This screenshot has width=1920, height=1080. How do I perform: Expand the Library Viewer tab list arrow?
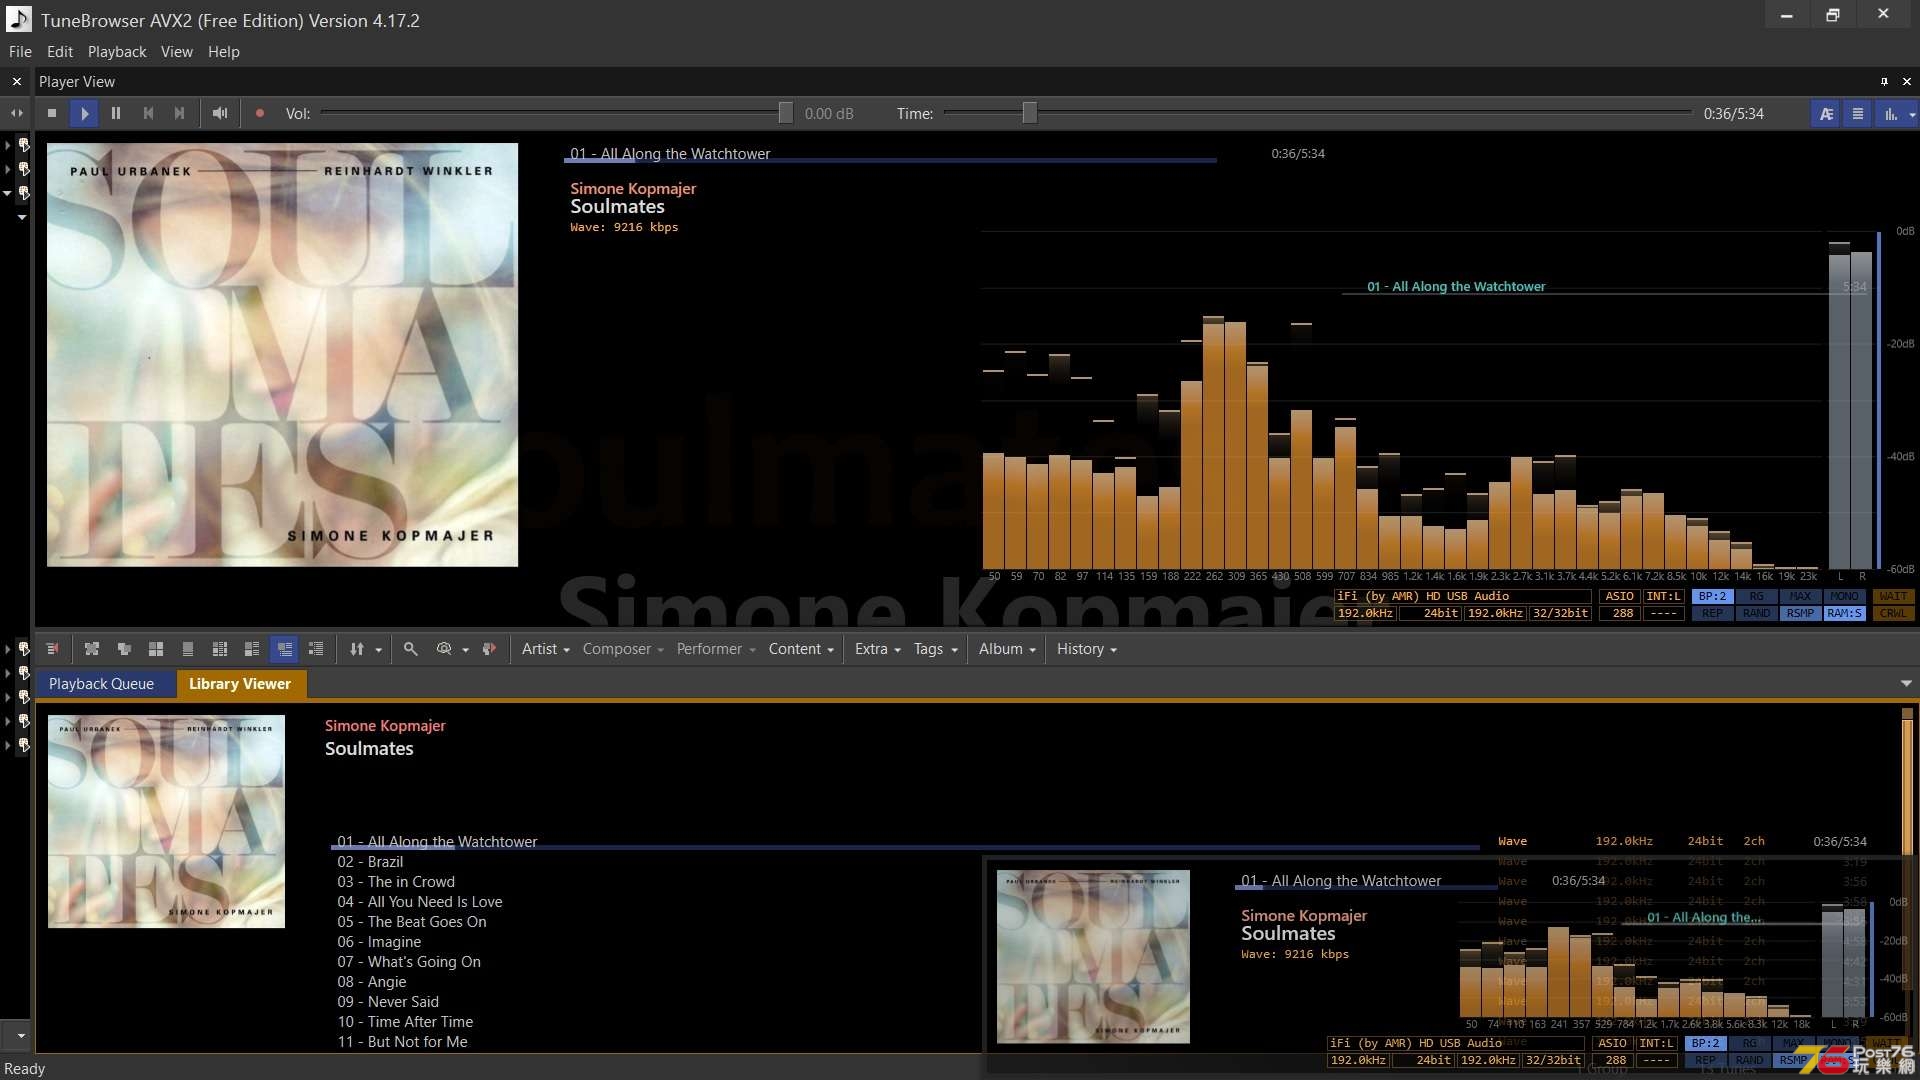coord(1906,684)
